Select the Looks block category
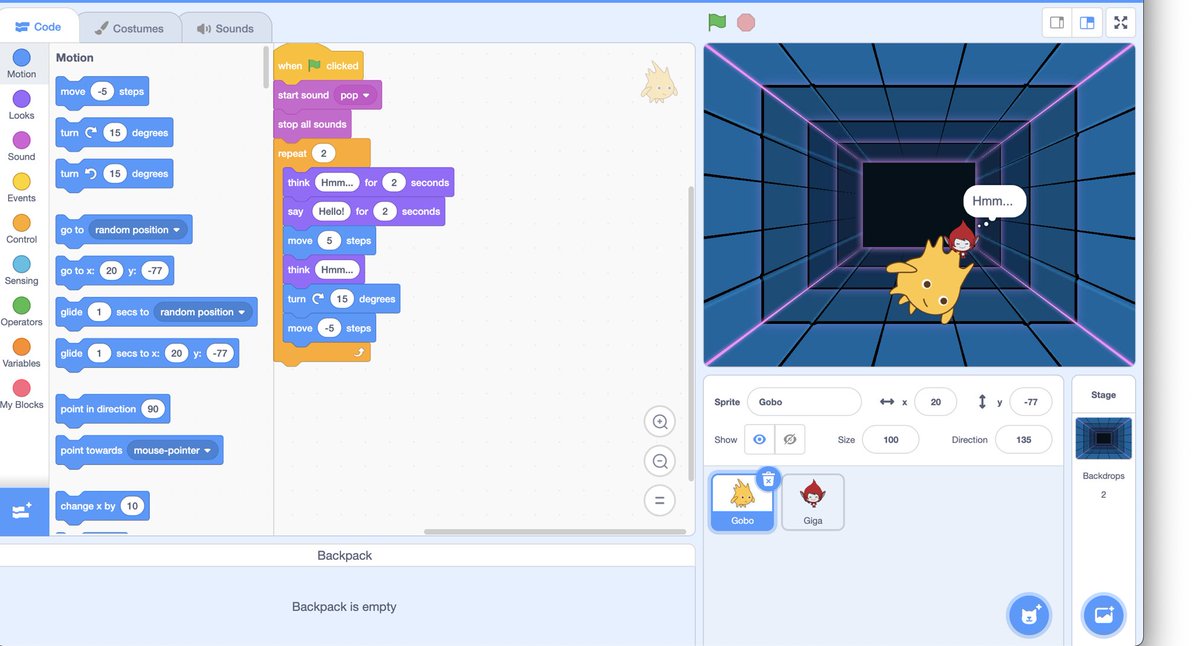The width and height of the screenshot is (1200, 646). [x=21, y=105]
